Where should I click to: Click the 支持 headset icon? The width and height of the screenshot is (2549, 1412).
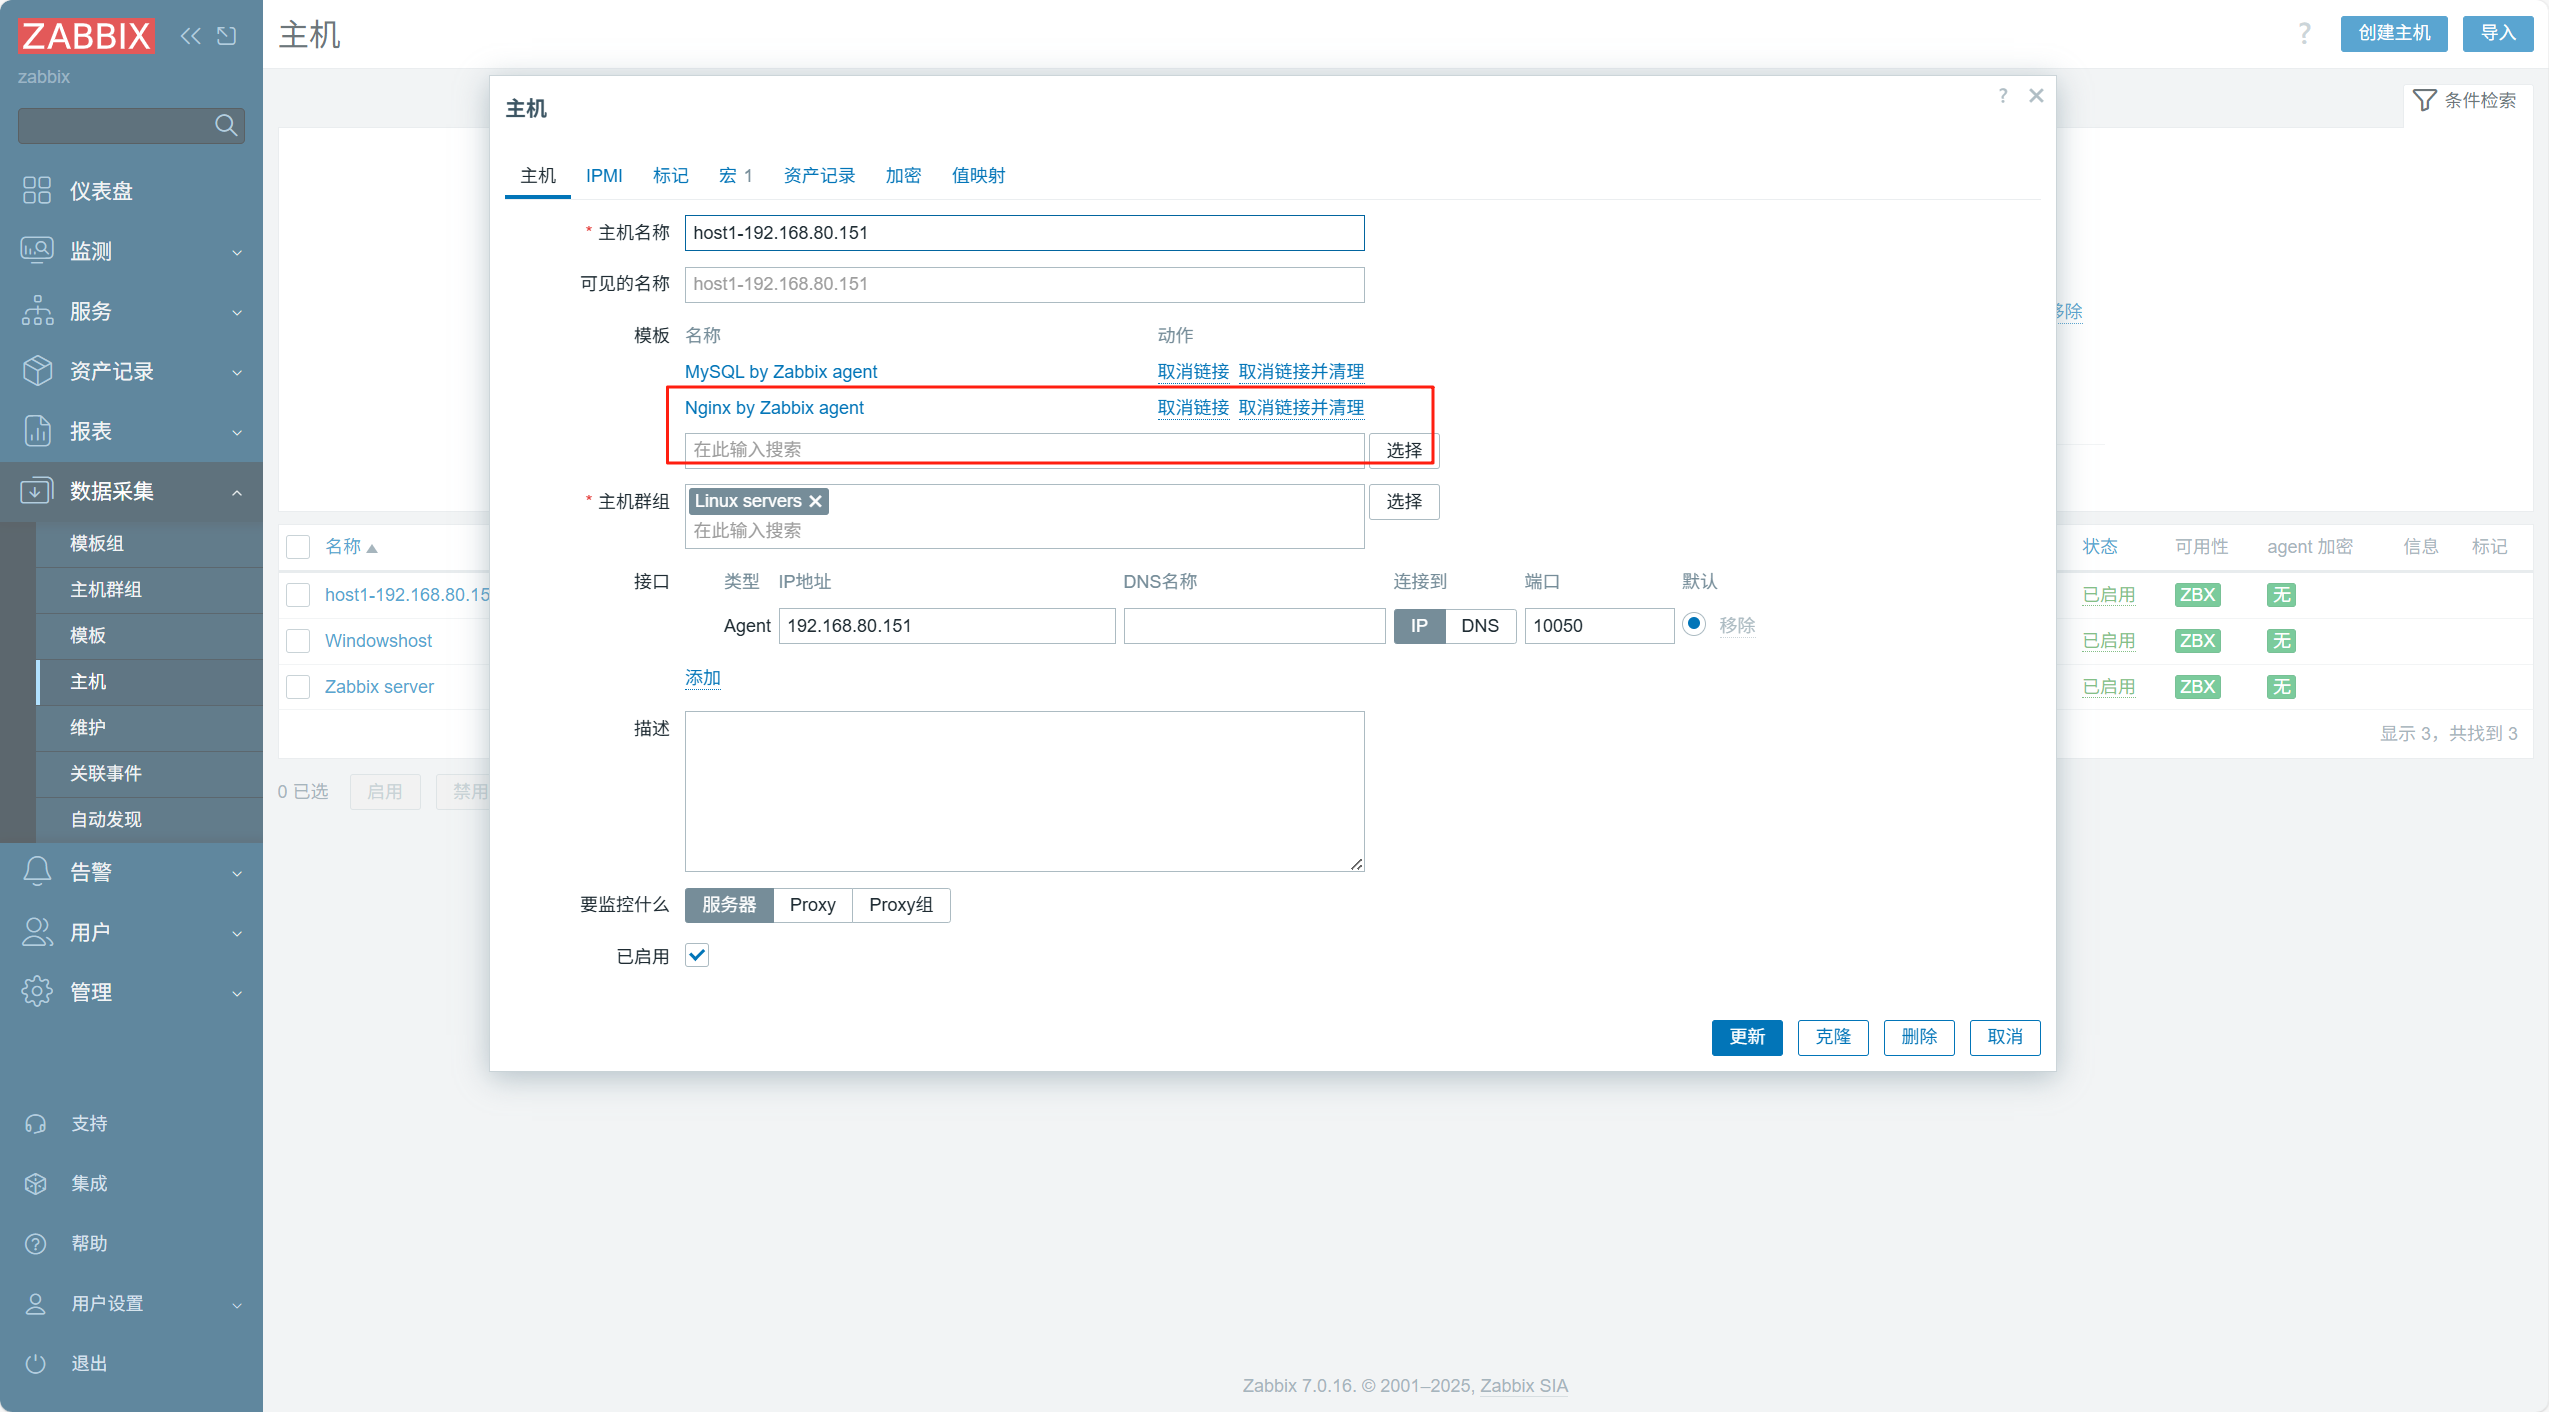coord(36,1123)
